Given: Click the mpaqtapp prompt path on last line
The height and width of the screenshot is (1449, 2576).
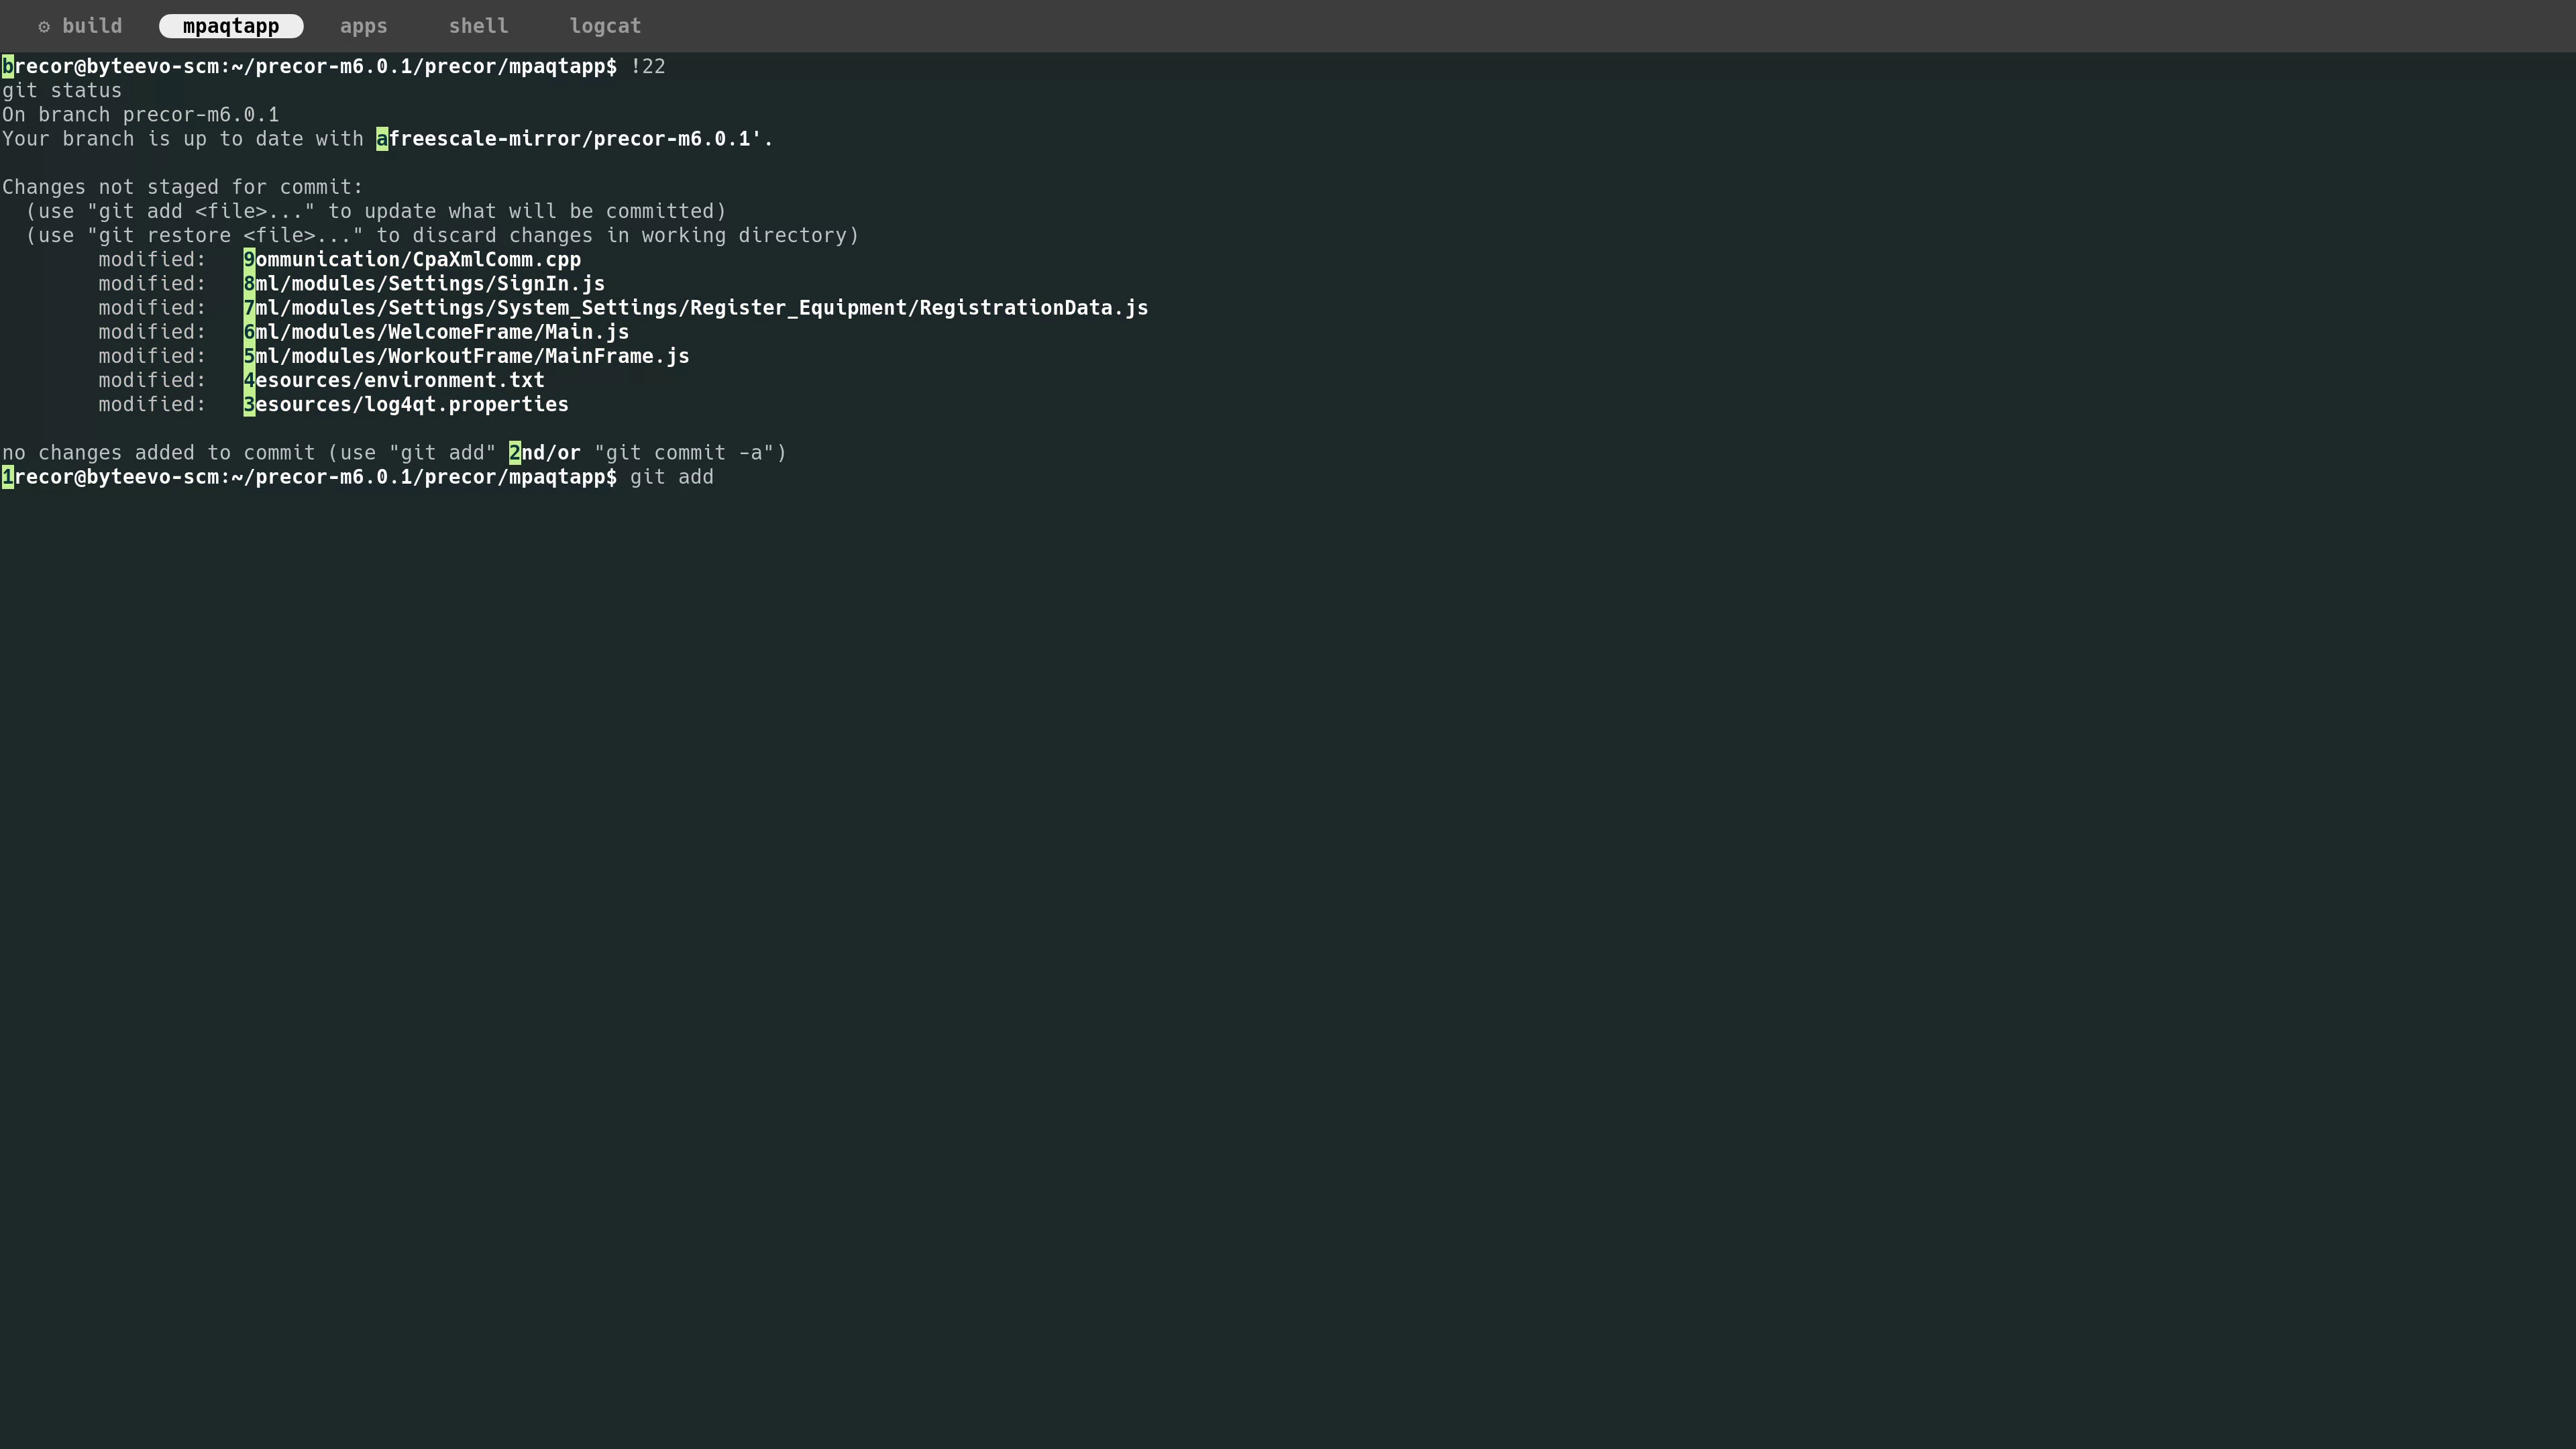Looking at the screenshot, I should click(x=310, y=477).
